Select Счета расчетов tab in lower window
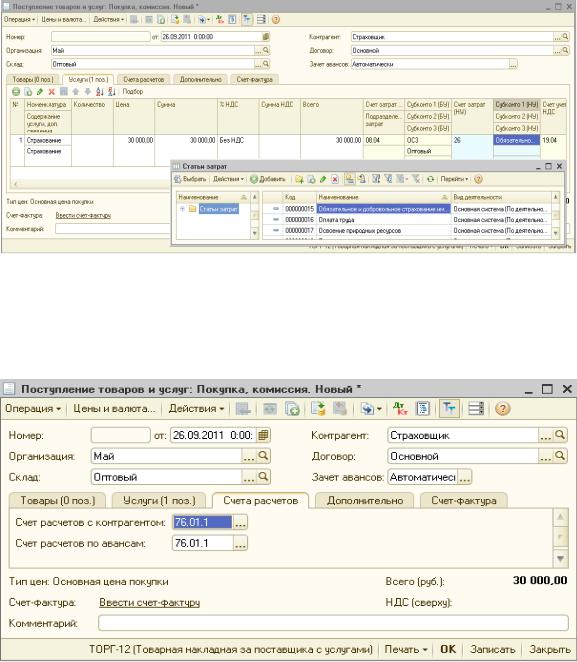Screen dimensions: 577x662 260,501
